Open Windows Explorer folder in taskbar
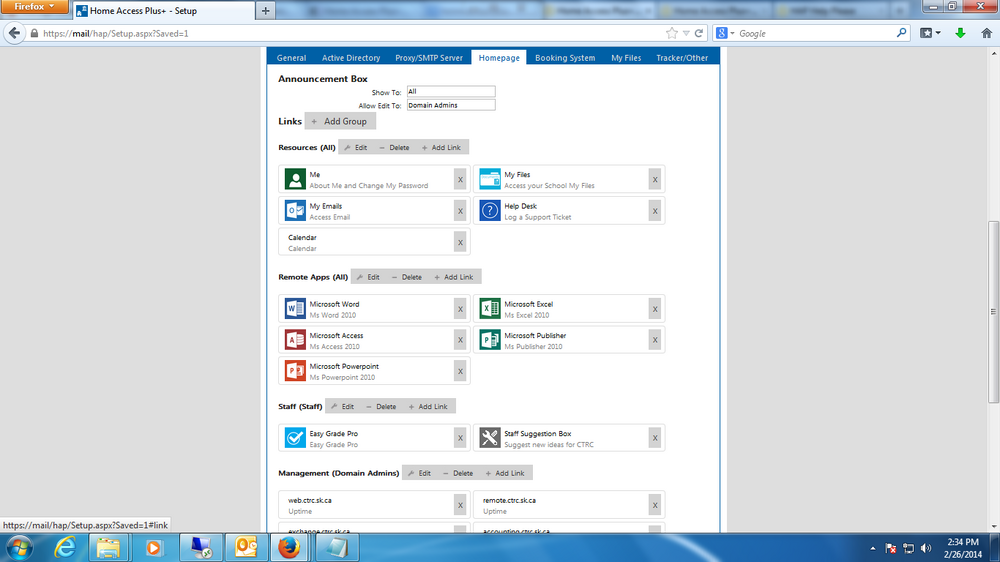The height and width of the screenshot is (562, 1000). click(108, 548)
